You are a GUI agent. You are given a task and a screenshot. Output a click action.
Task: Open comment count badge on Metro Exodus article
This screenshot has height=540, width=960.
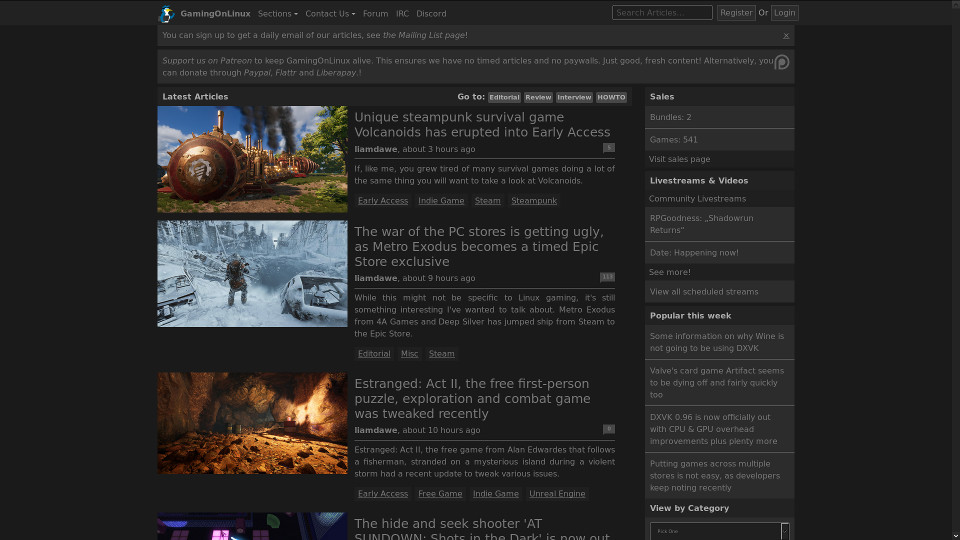tap(607, 277)
